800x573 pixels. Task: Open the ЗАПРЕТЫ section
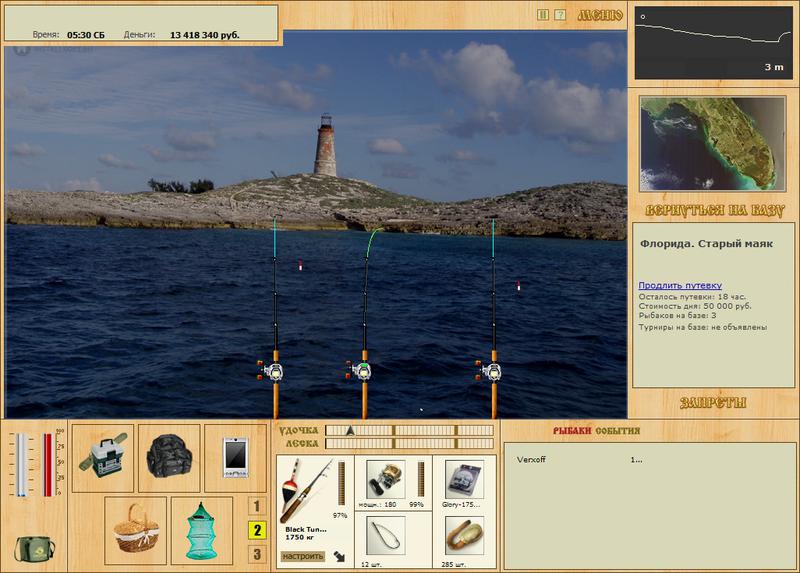[713, 403]
